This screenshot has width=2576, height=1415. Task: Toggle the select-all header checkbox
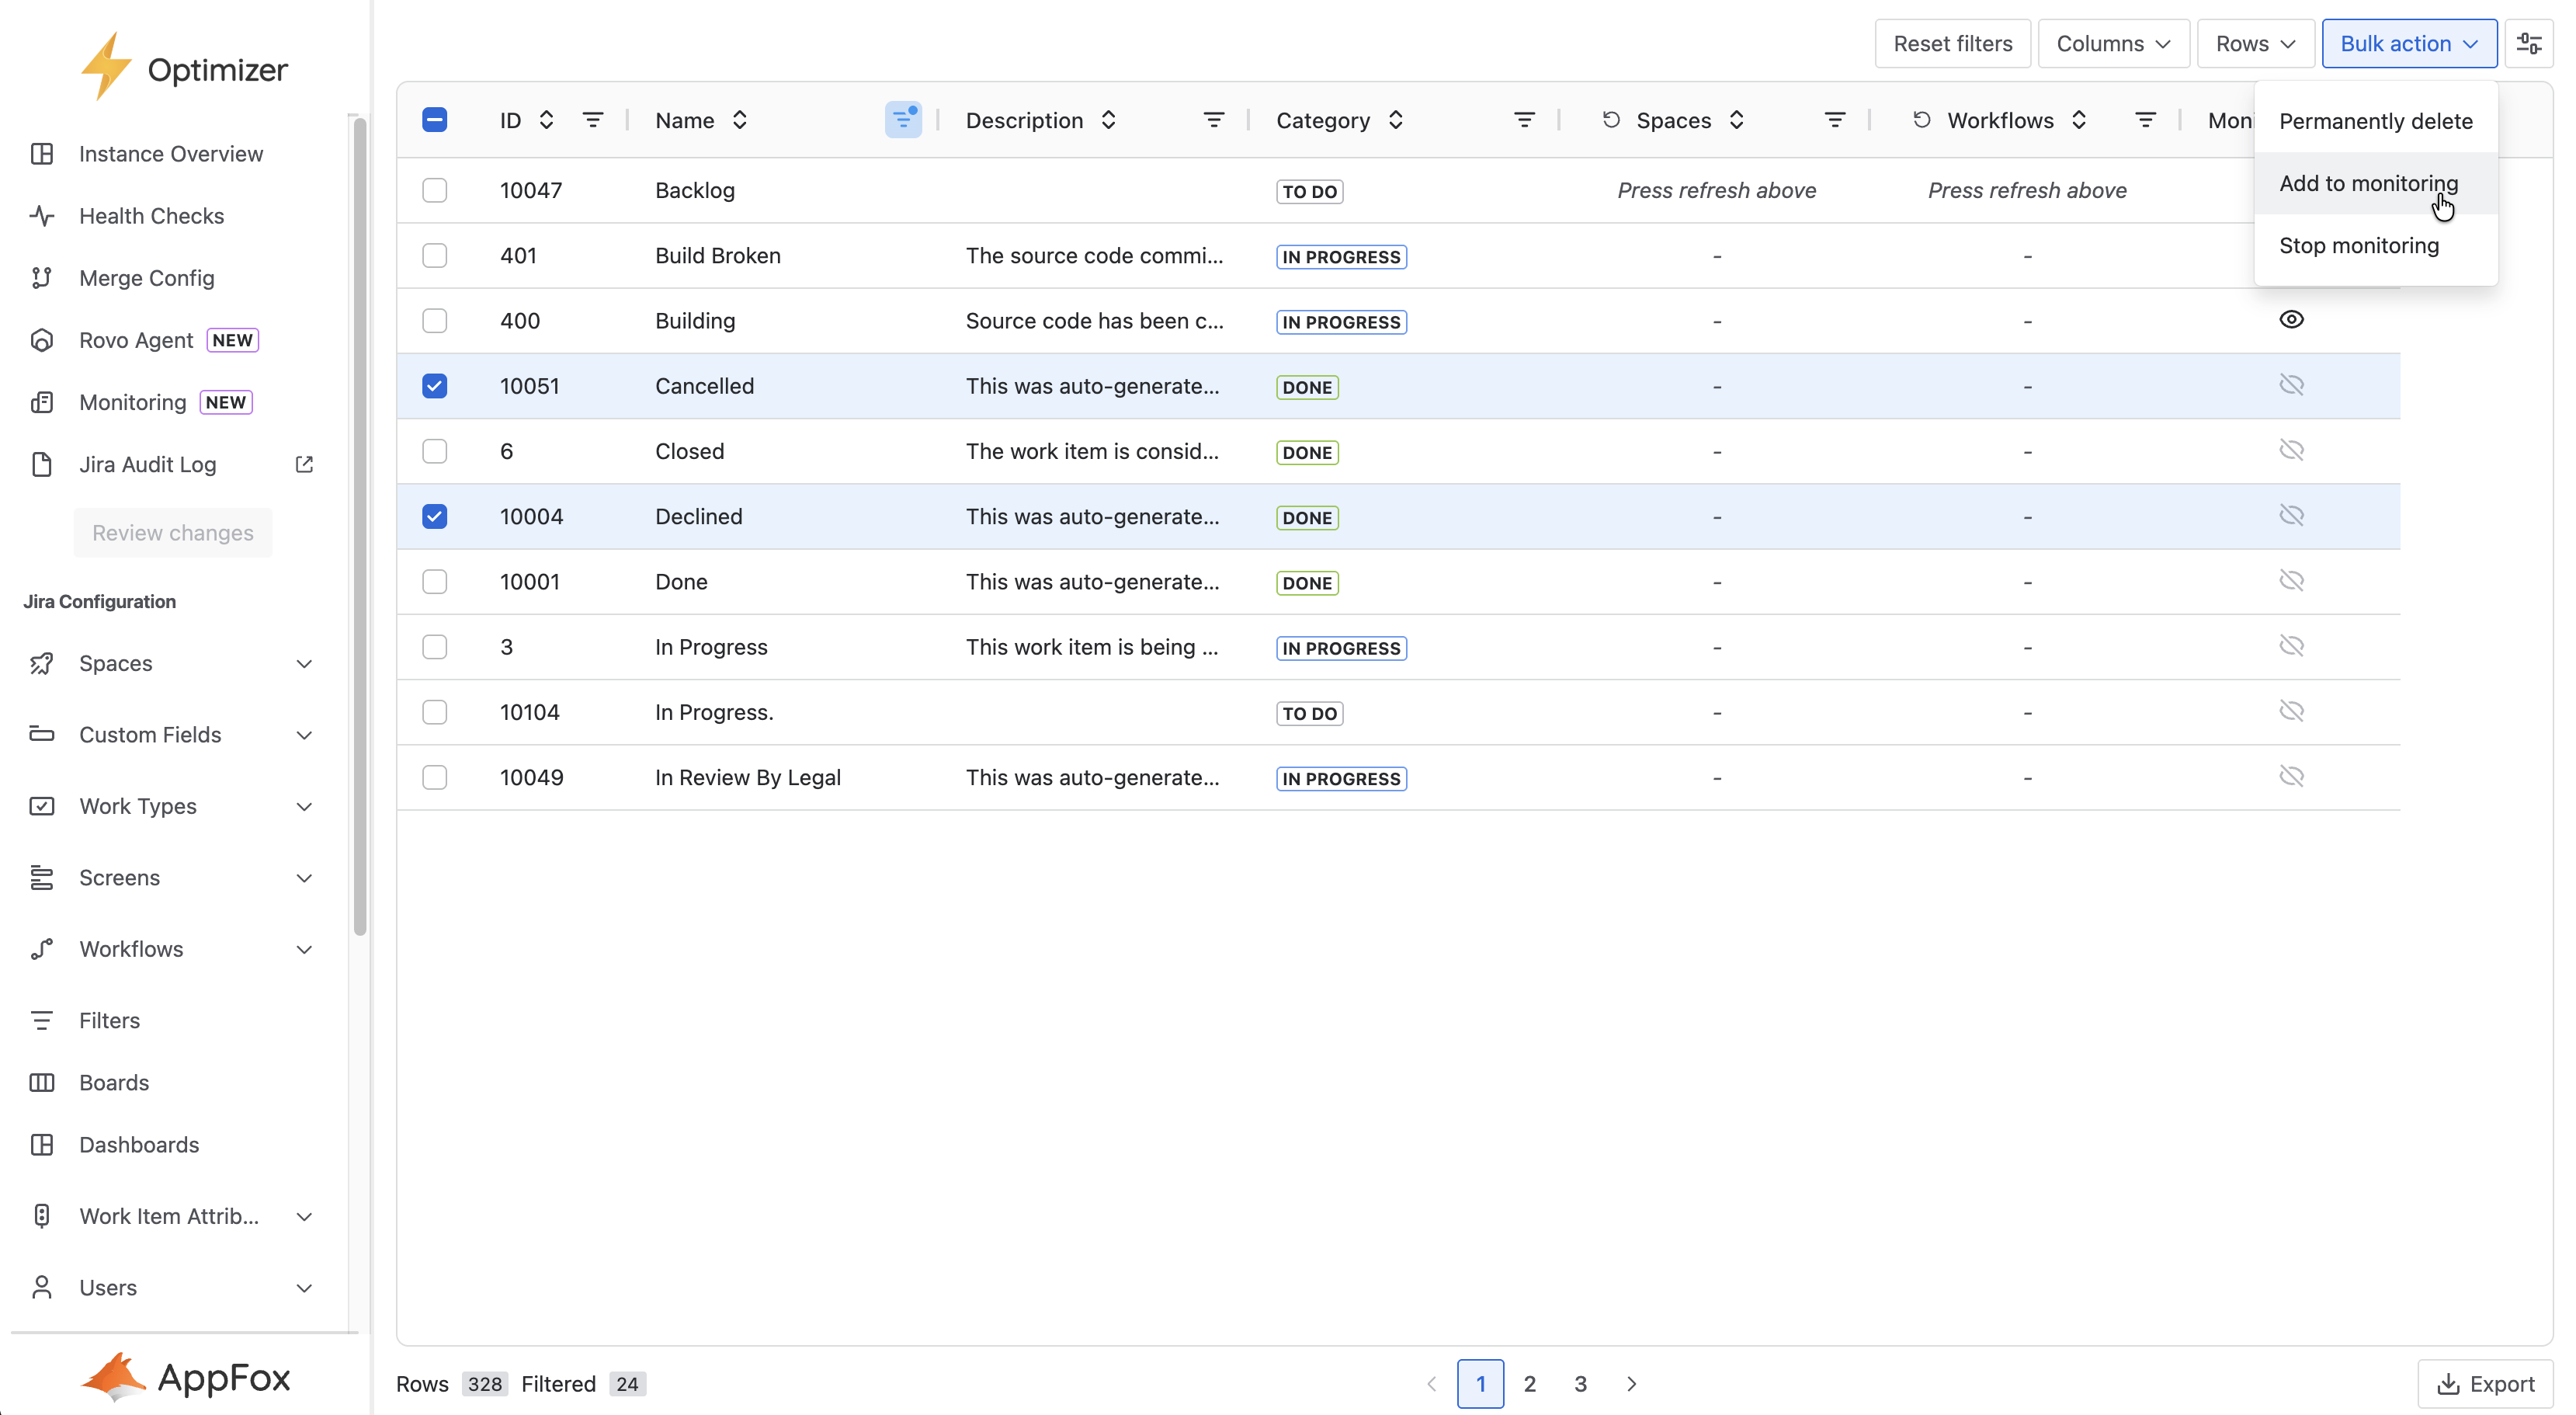pyautogui.click(x=434, y=120)
